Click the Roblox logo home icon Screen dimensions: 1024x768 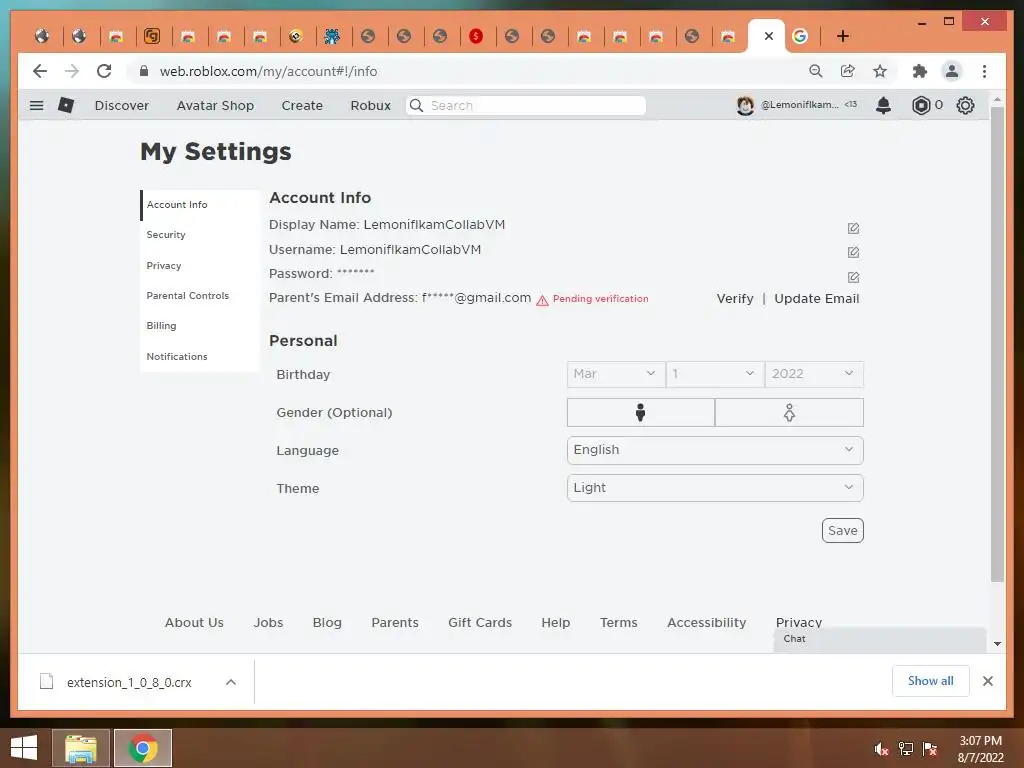[66, 105]
